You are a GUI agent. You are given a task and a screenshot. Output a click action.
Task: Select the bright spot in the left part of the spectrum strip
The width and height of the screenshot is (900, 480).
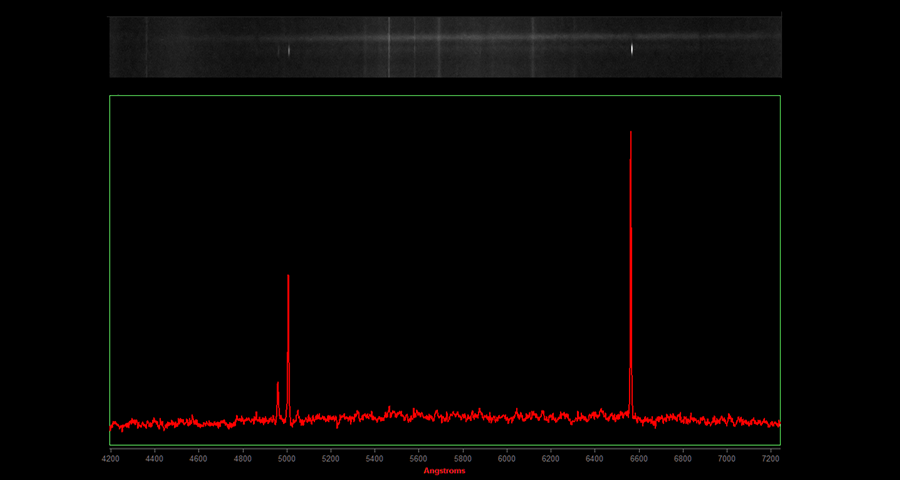(289, 50)
